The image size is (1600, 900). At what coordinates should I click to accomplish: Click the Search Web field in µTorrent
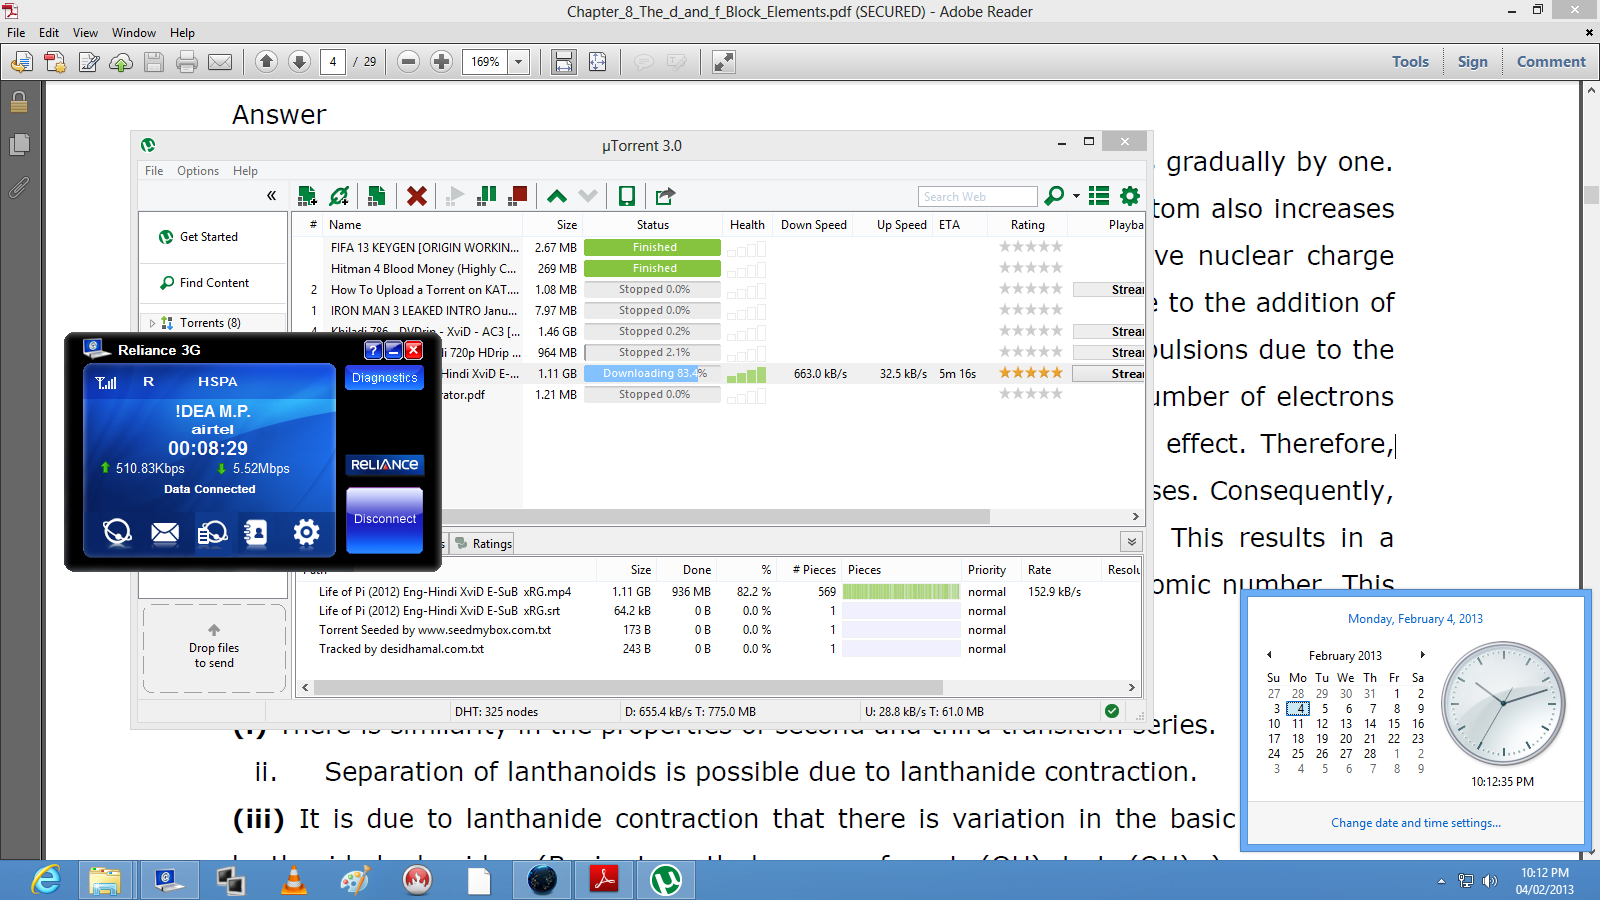coord(977,197)
